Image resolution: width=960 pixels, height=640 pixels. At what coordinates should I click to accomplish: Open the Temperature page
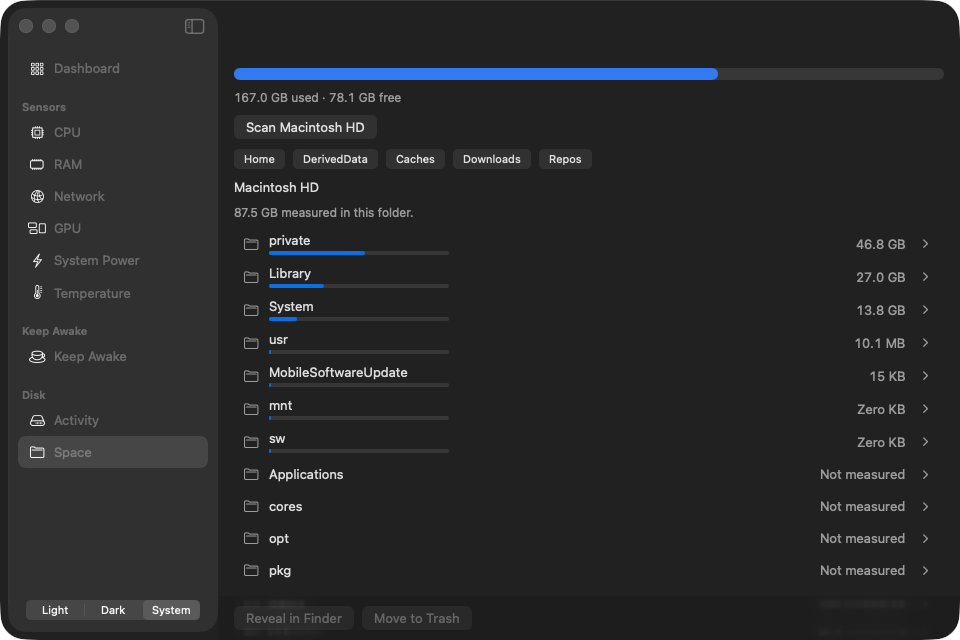pyautogui.click(x=113, y=293)
